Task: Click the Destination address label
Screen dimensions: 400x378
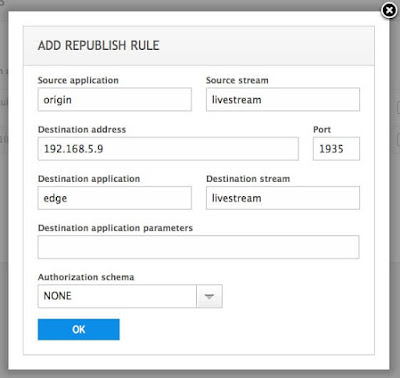Action: pyautogui.click(x=82, y=129)
